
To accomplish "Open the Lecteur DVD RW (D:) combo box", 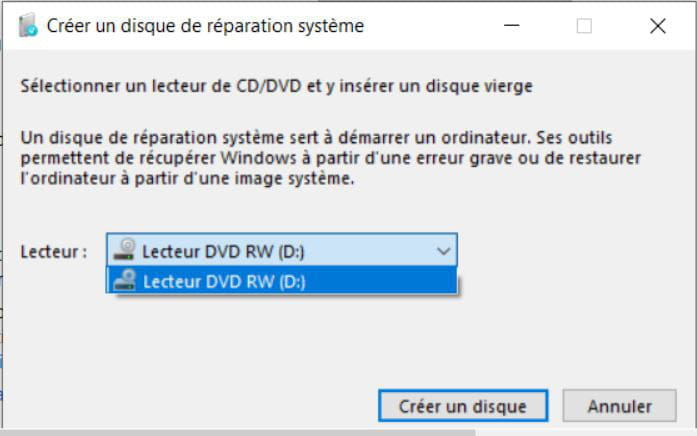I will click(280, 250).
